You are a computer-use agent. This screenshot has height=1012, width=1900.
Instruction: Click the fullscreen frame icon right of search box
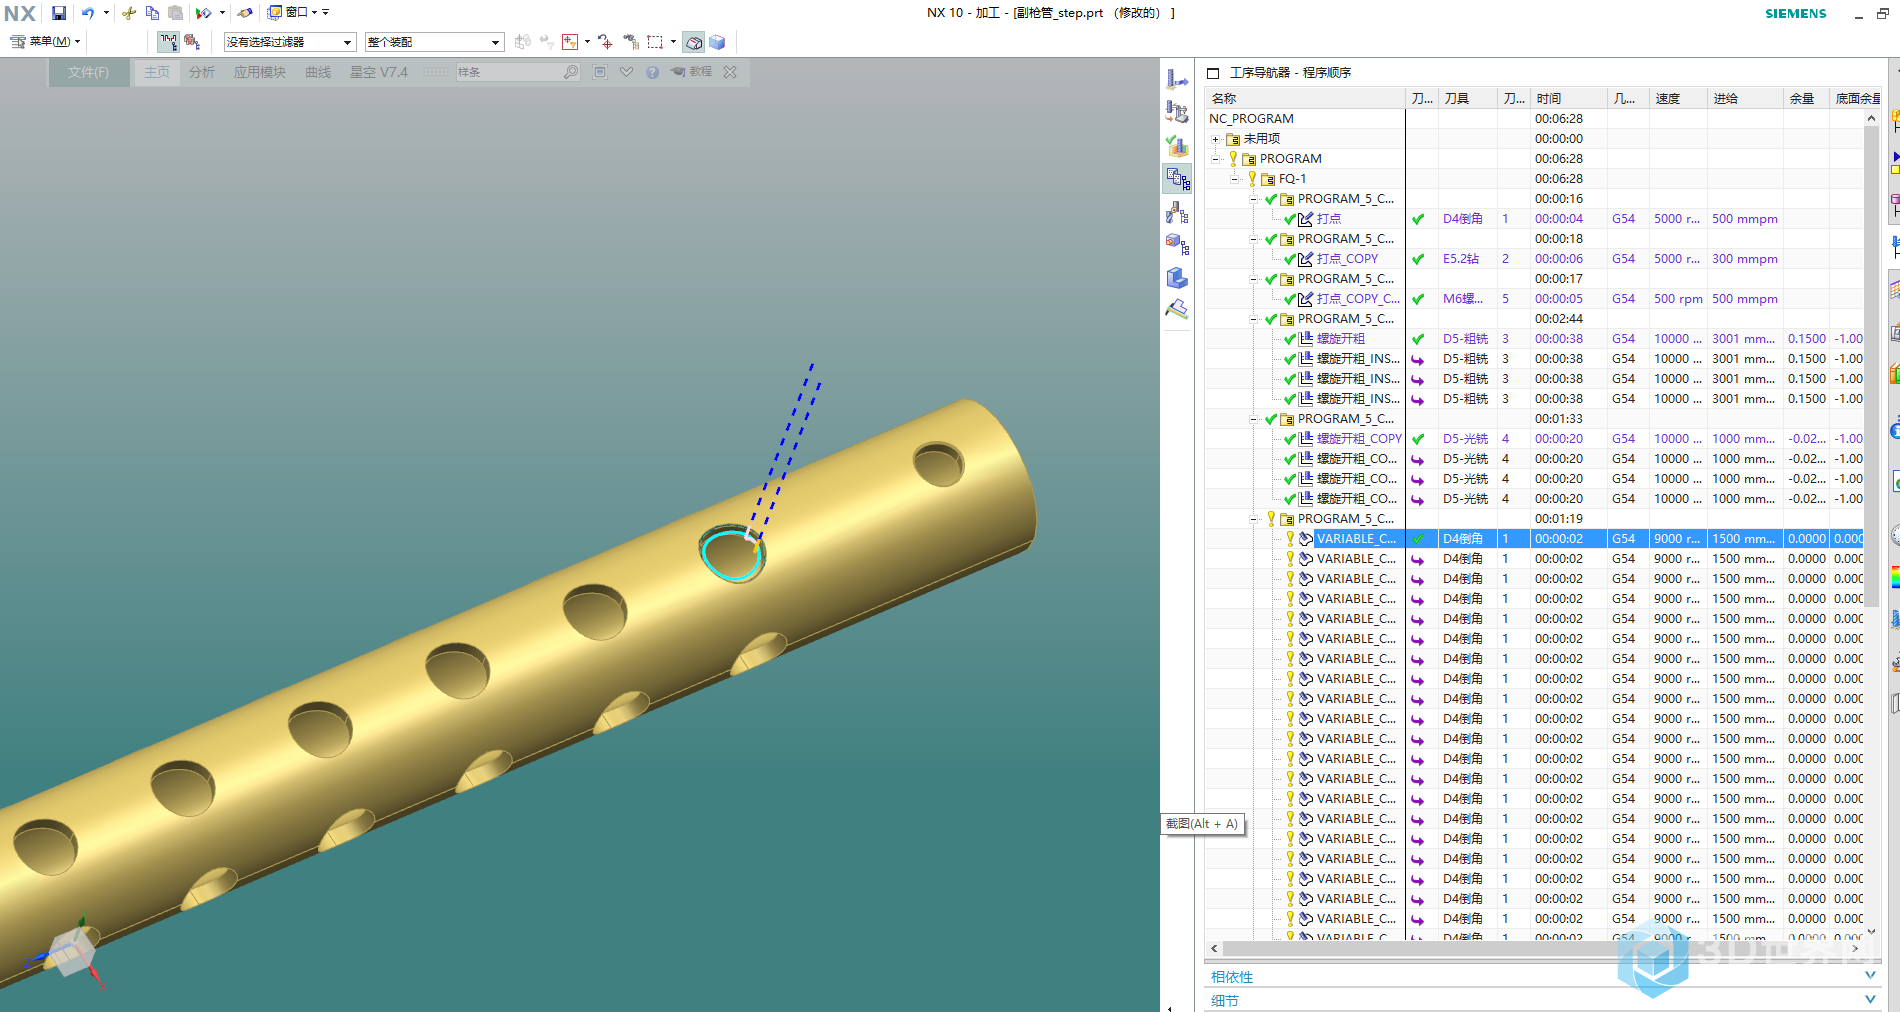click(600, 72)
